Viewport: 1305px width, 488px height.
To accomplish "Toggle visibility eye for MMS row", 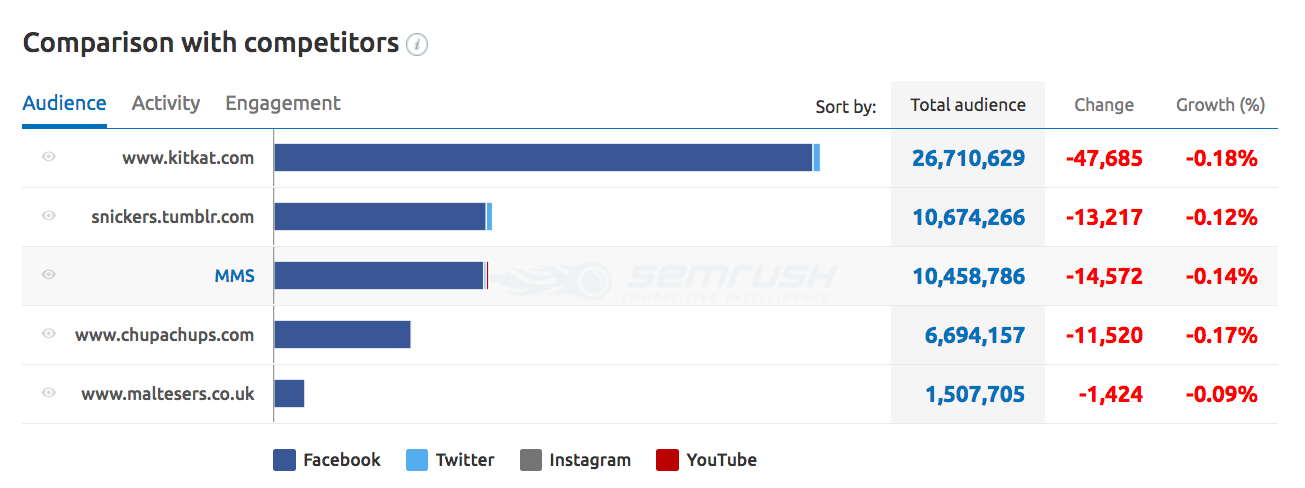I will (49, 276).
